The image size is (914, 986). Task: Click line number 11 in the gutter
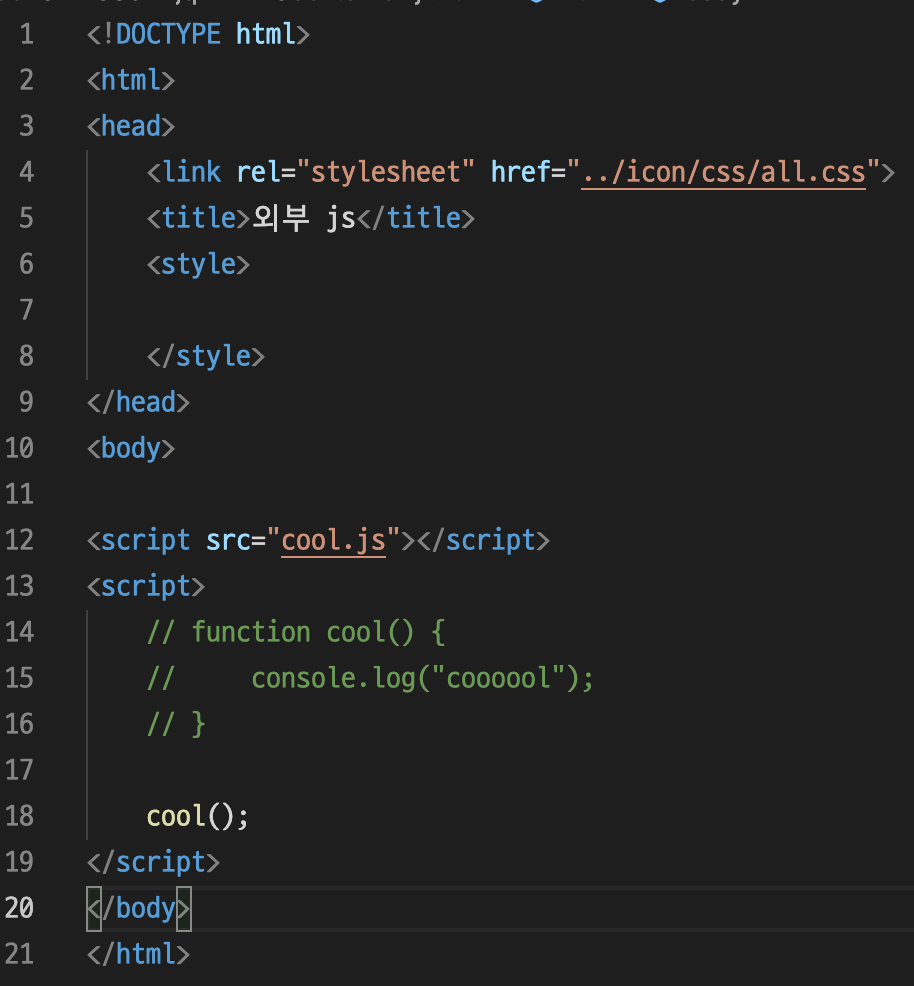point(19,494)
